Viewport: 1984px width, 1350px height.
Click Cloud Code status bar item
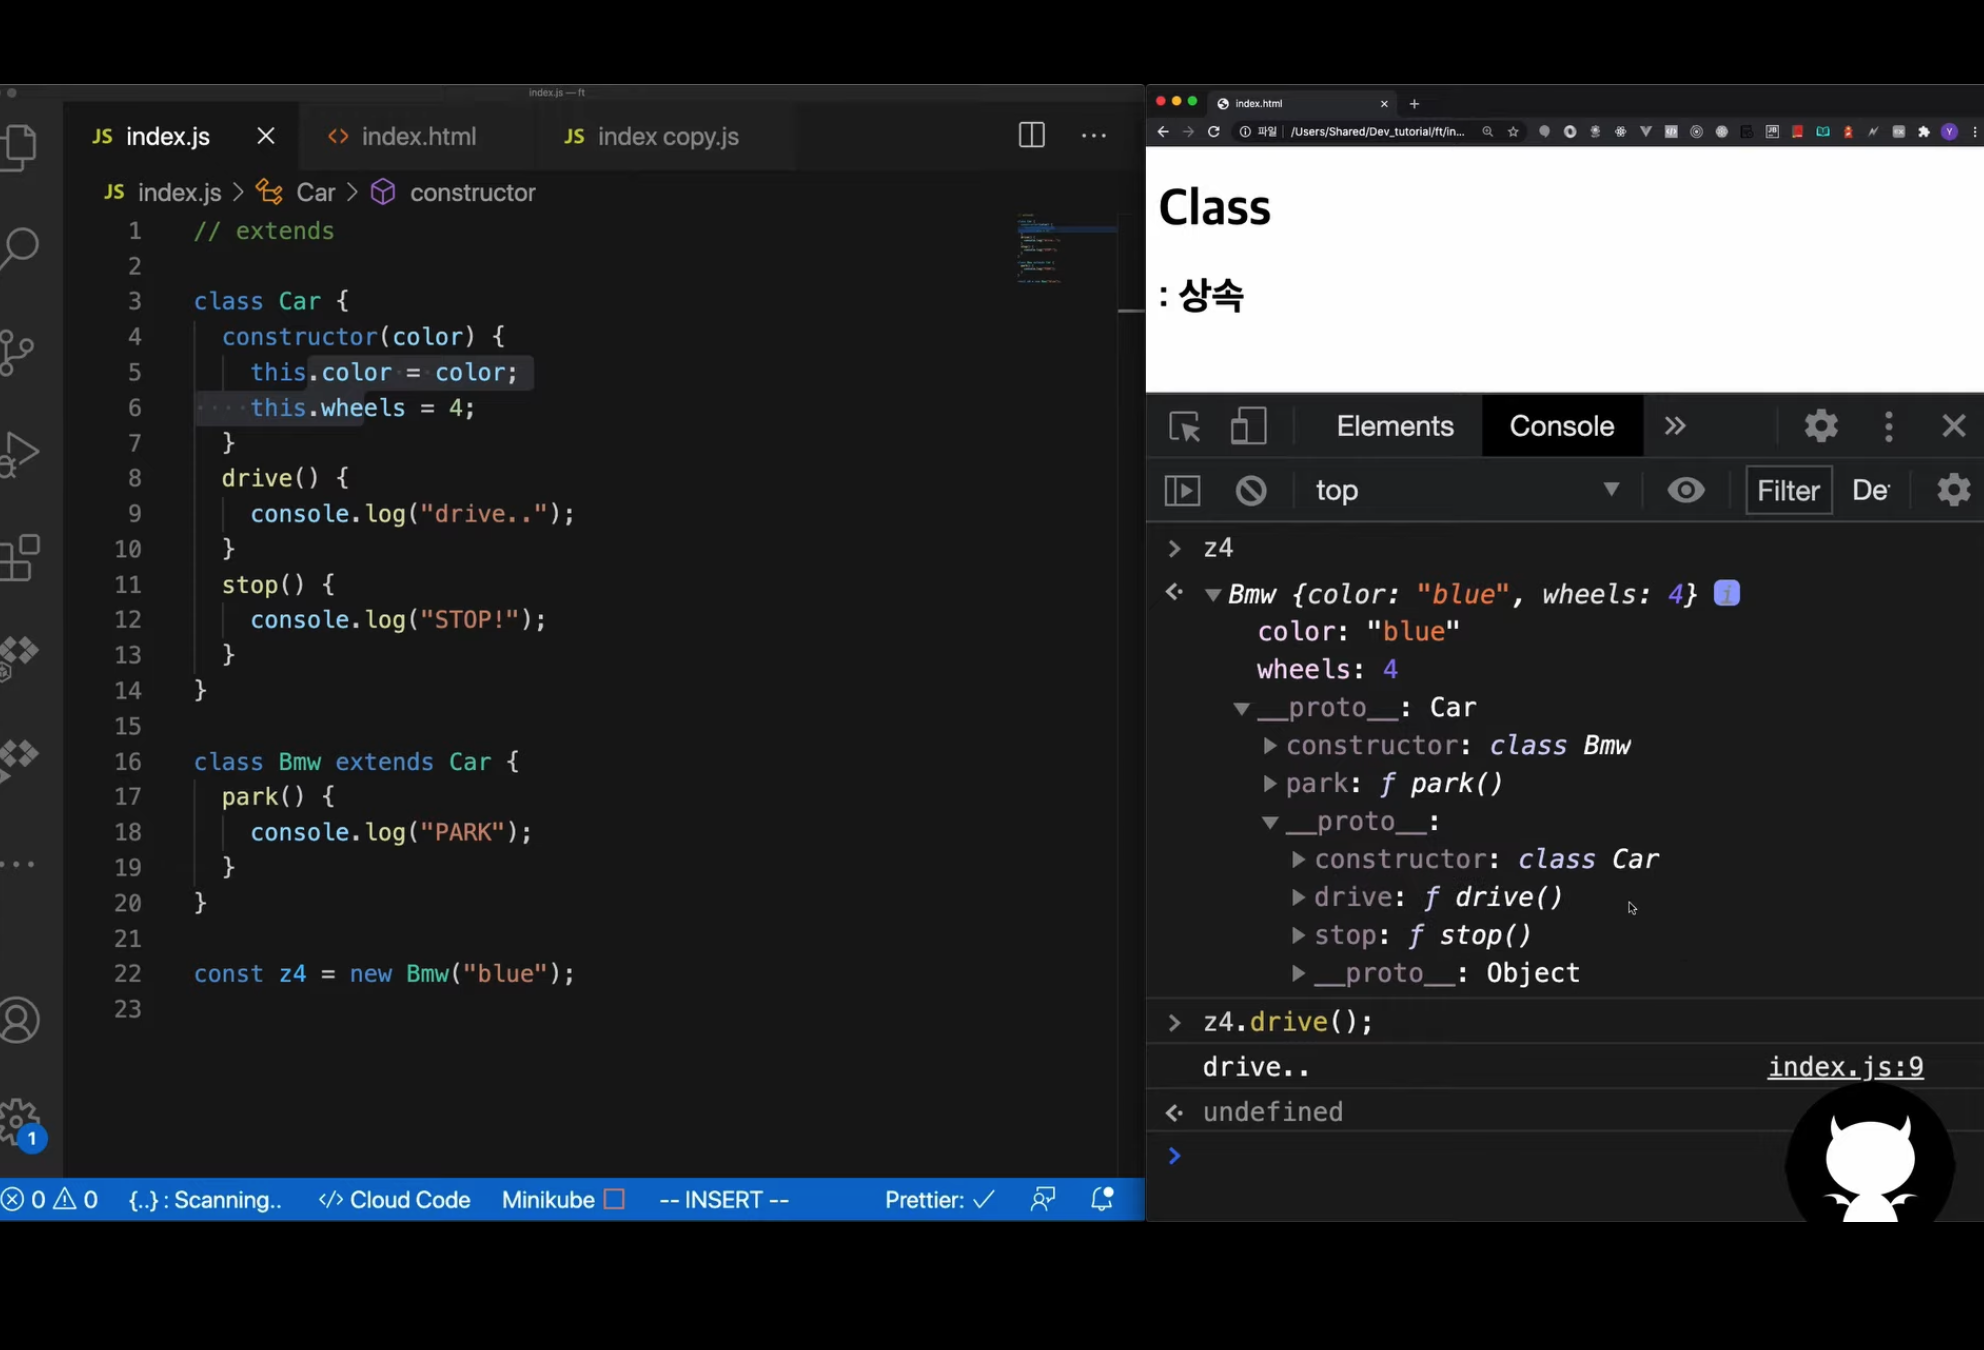click(394, 1199)
